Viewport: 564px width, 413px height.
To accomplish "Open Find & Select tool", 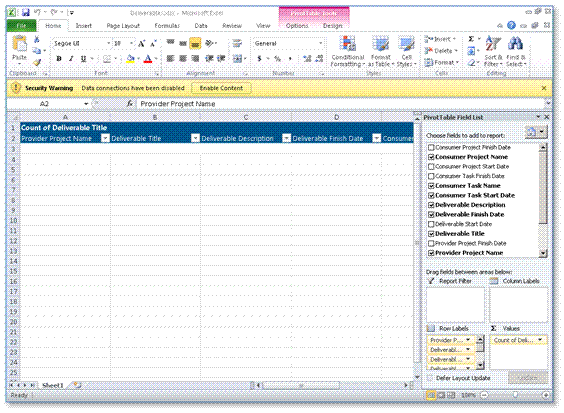I will tap(515, 45).
